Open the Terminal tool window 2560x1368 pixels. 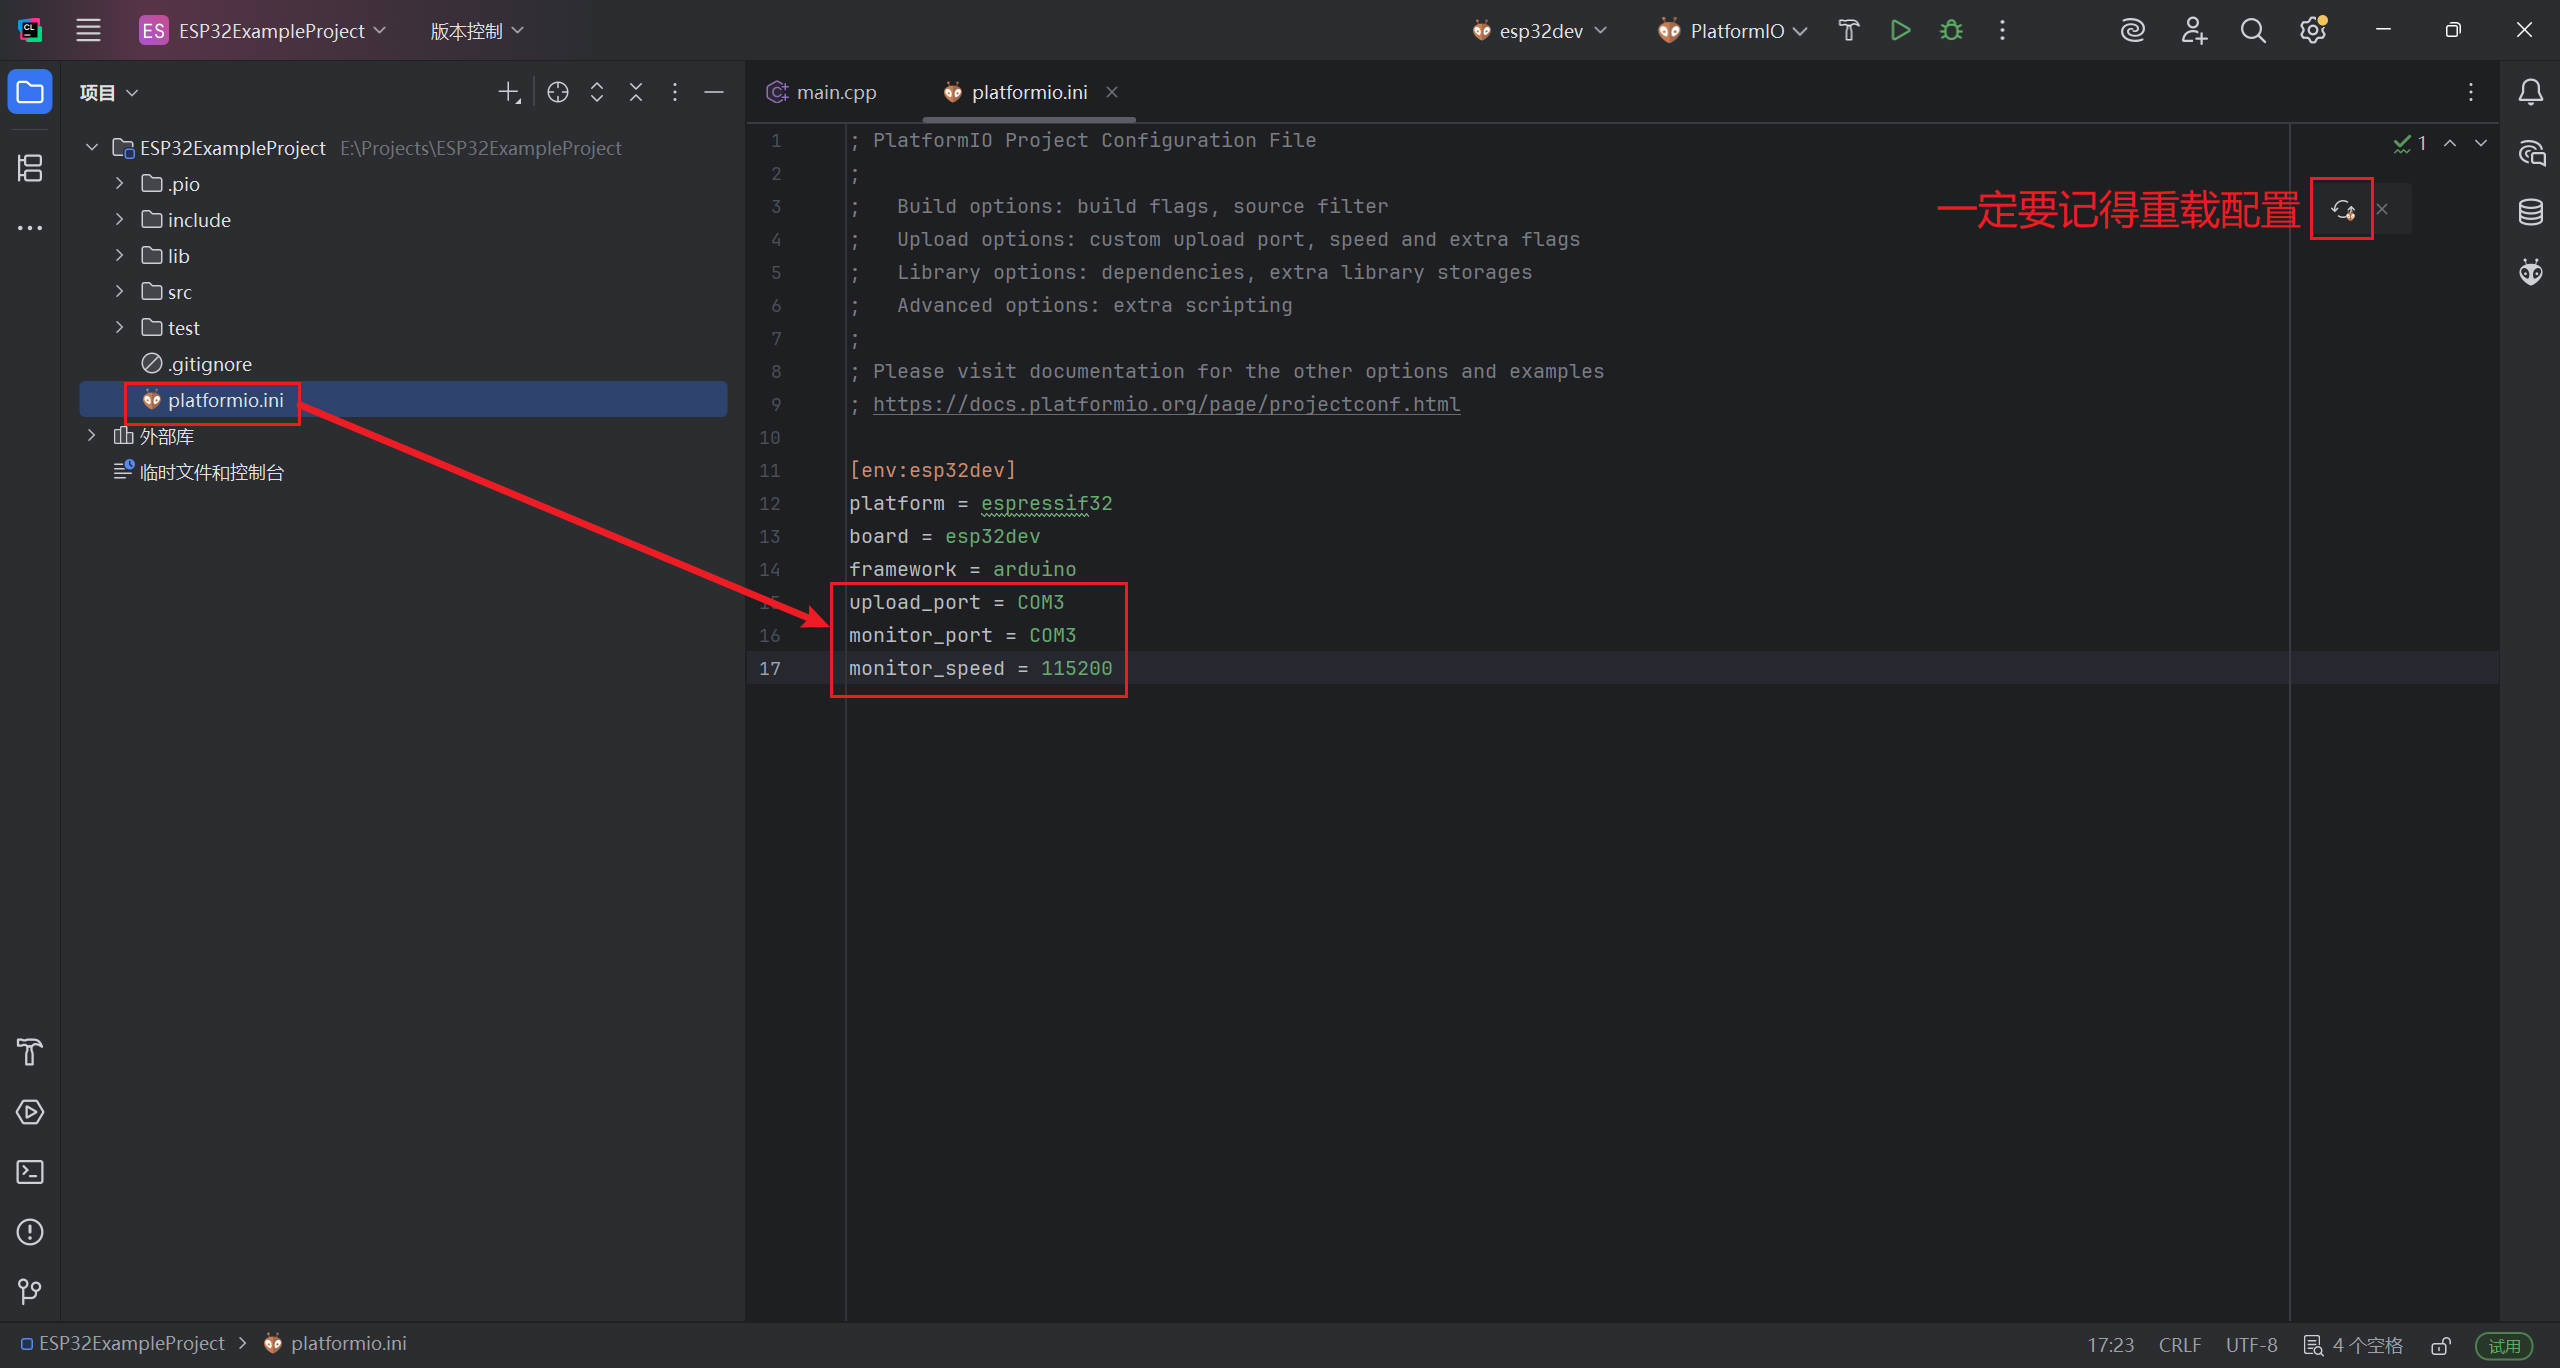(x=30, y=1172)
